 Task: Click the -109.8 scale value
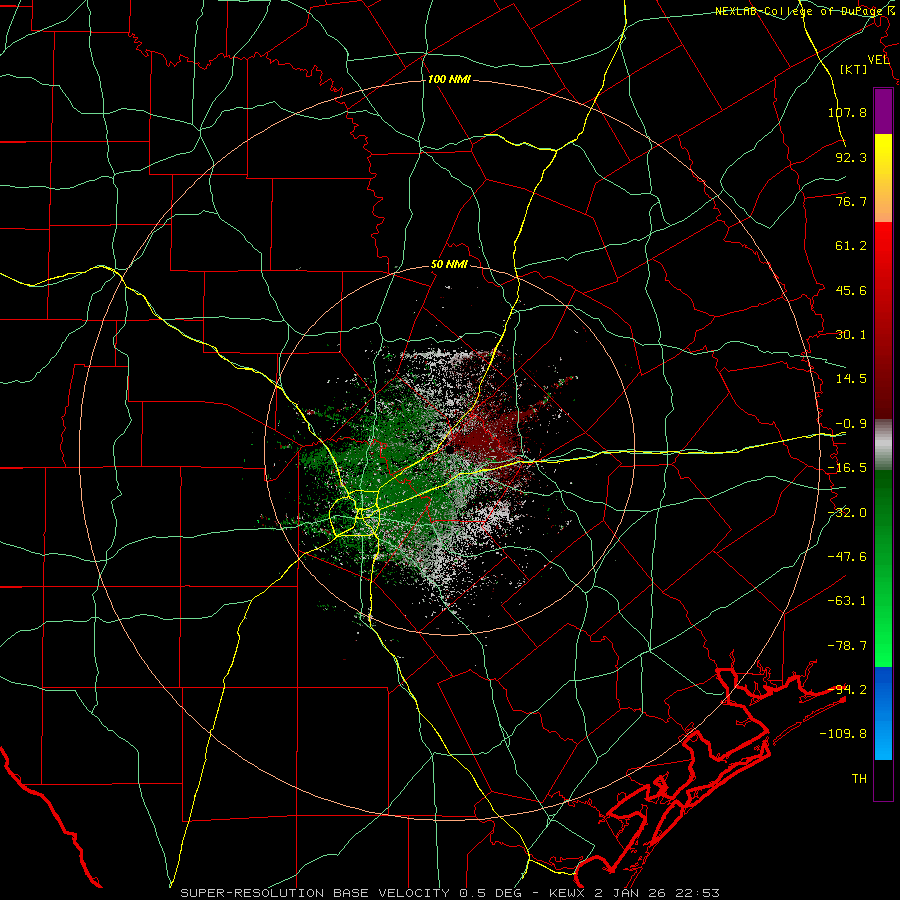point(843,734)
